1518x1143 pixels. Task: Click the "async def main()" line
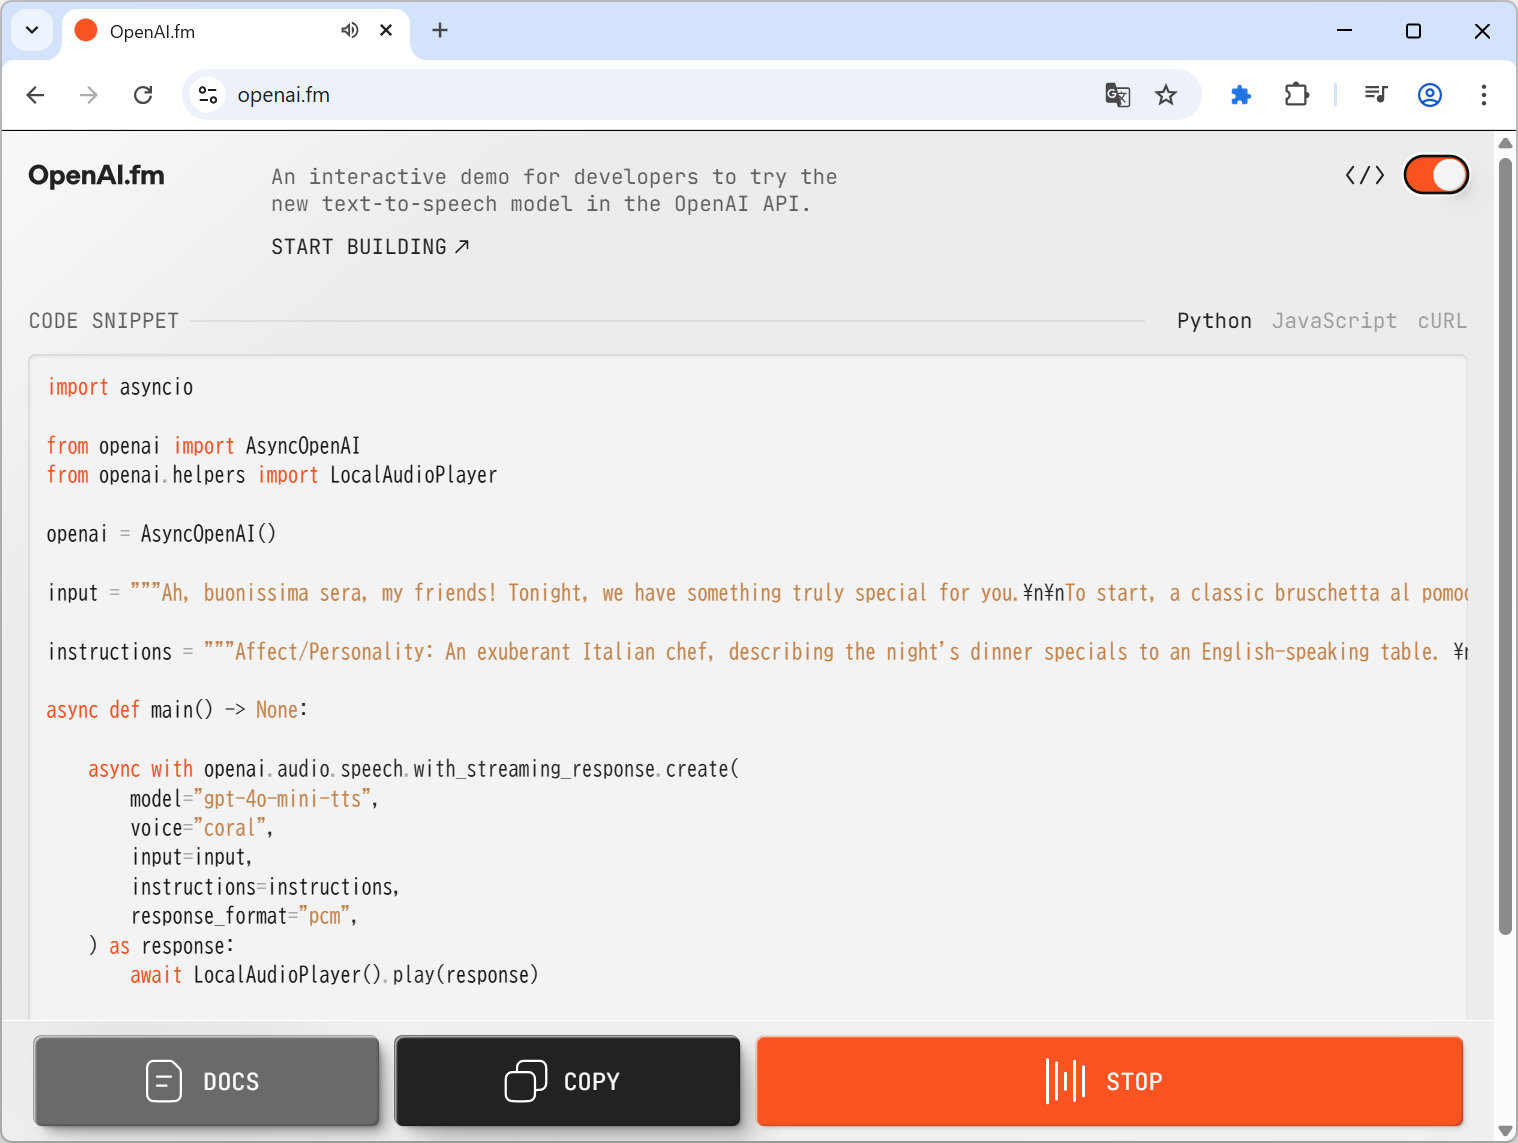pyautogui.click(x=177, y=710)
